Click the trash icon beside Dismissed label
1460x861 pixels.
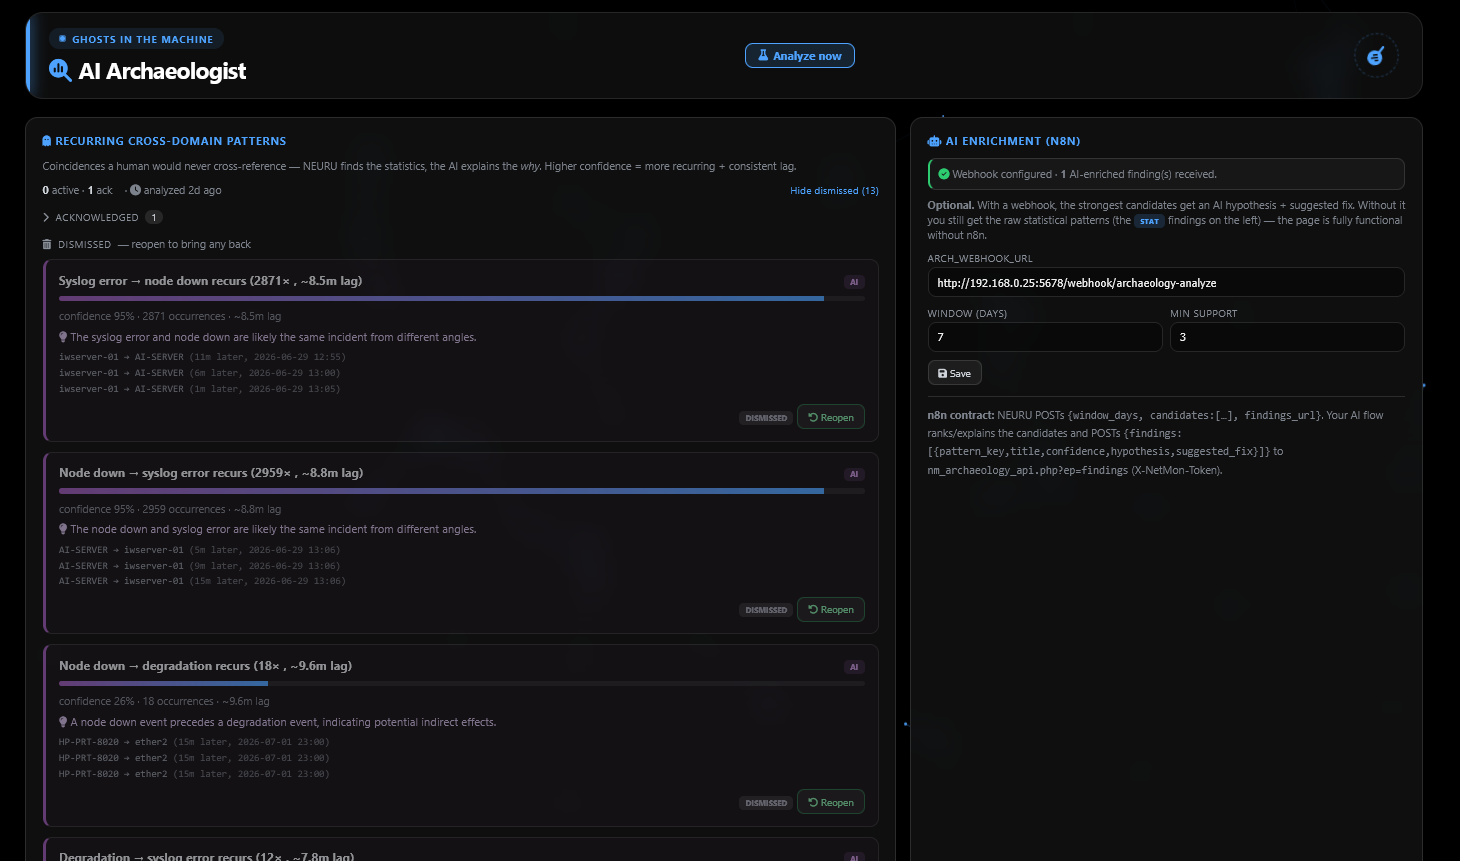tap(47, 244)
